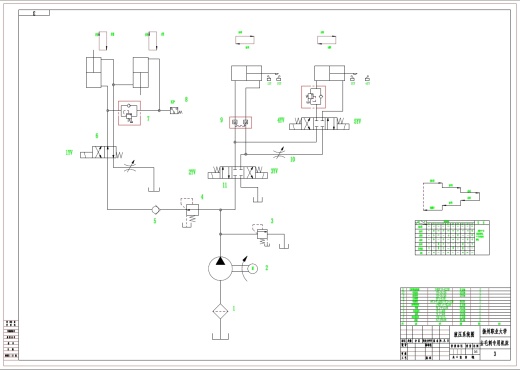Select the green number 5 below the check valve

(155, 220)
